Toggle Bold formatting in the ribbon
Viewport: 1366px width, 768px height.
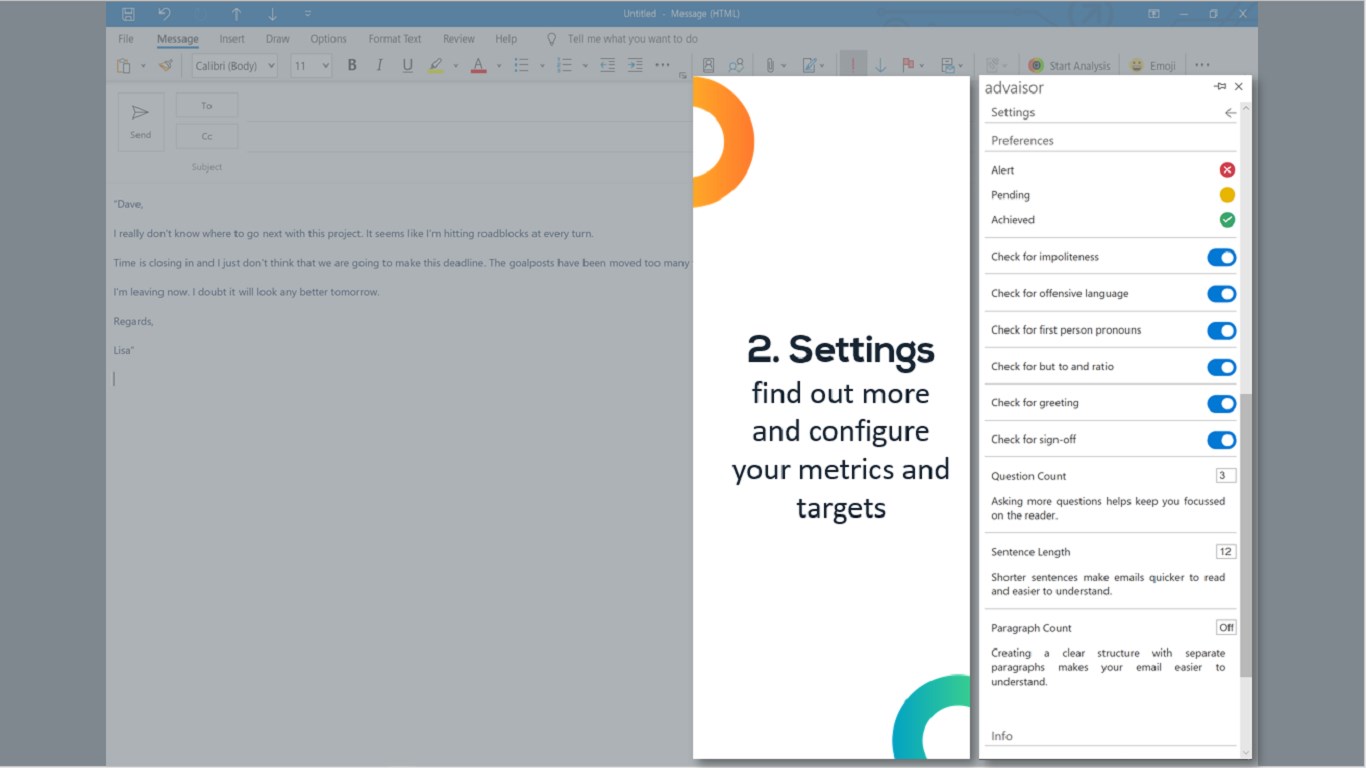352,65
